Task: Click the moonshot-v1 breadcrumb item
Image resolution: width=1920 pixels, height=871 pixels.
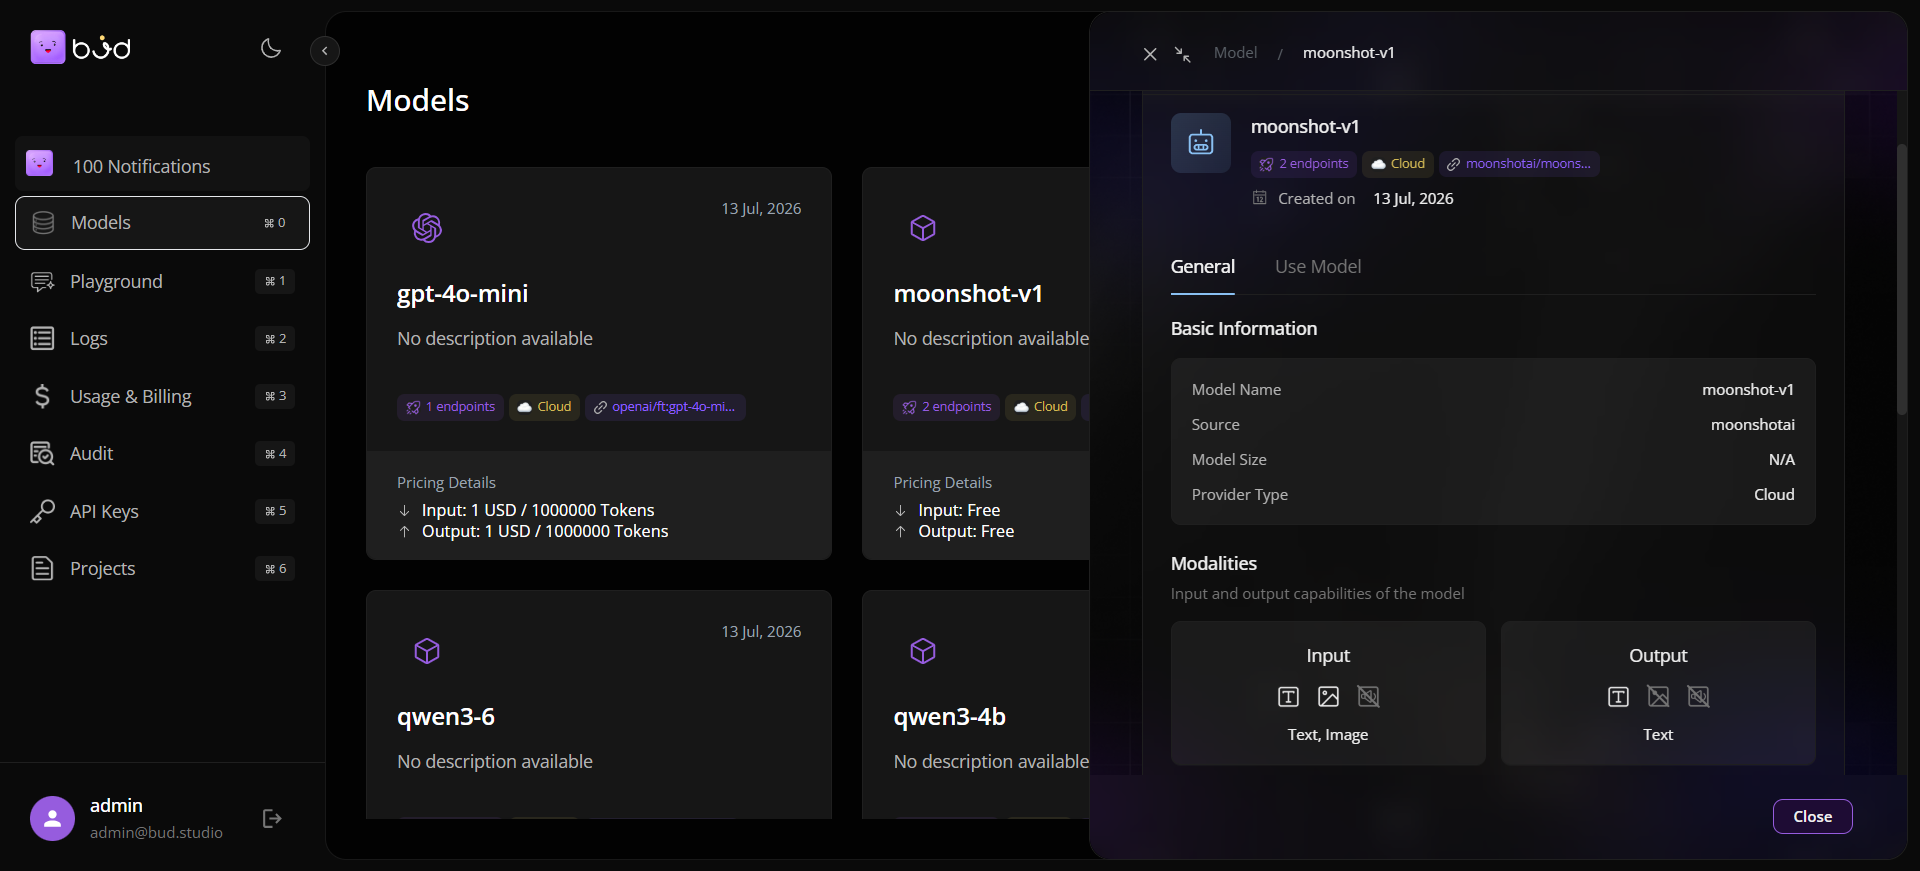Action: [1348, 53]
